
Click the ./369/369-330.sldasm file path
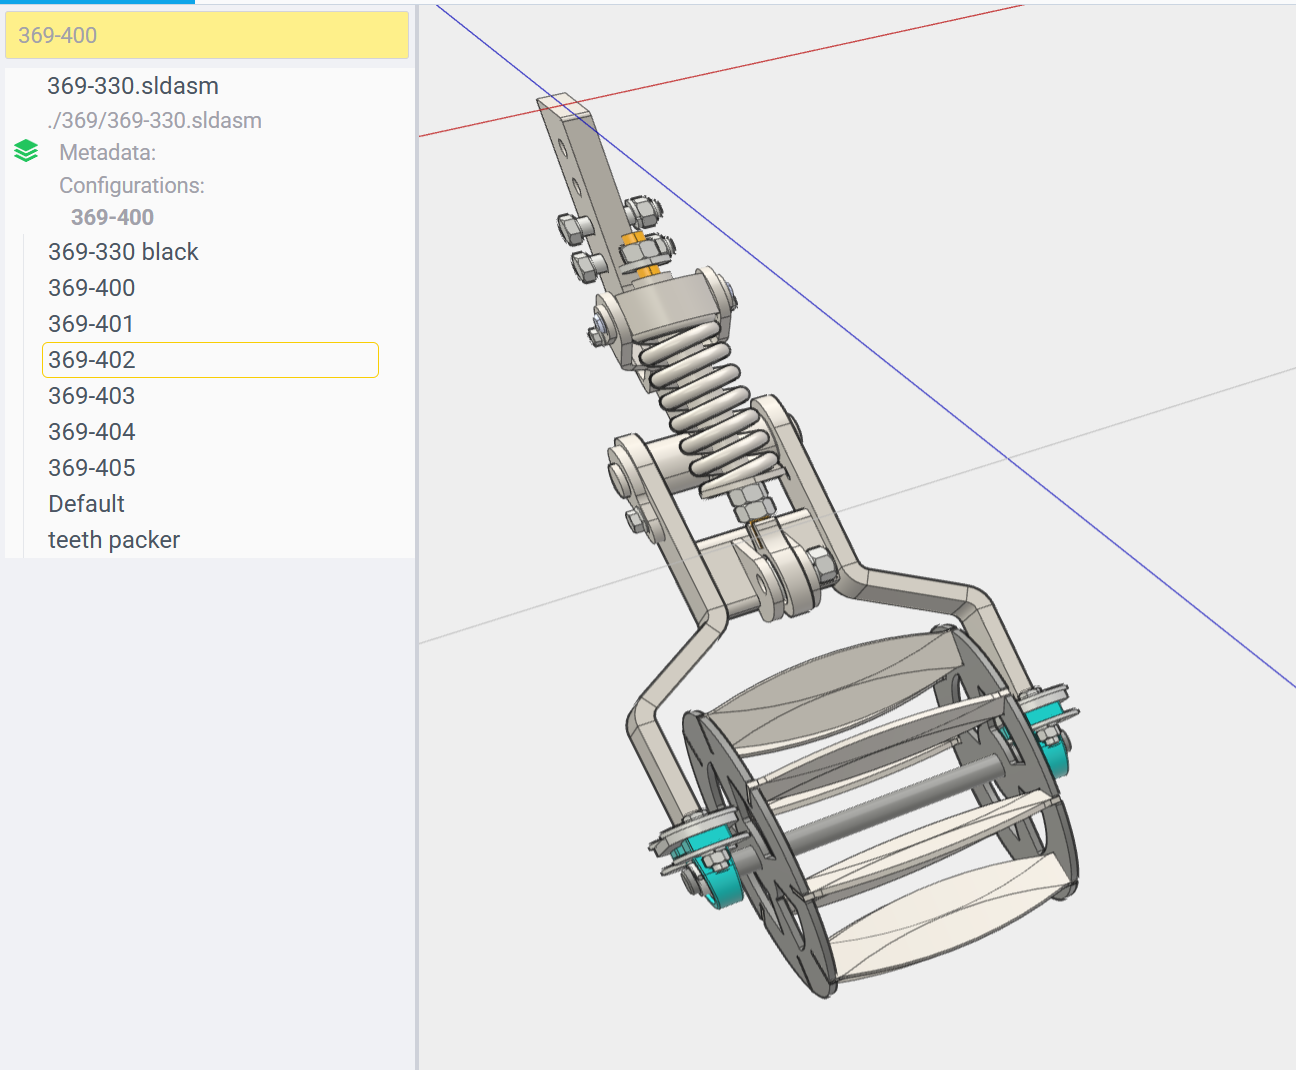[154, 120]
